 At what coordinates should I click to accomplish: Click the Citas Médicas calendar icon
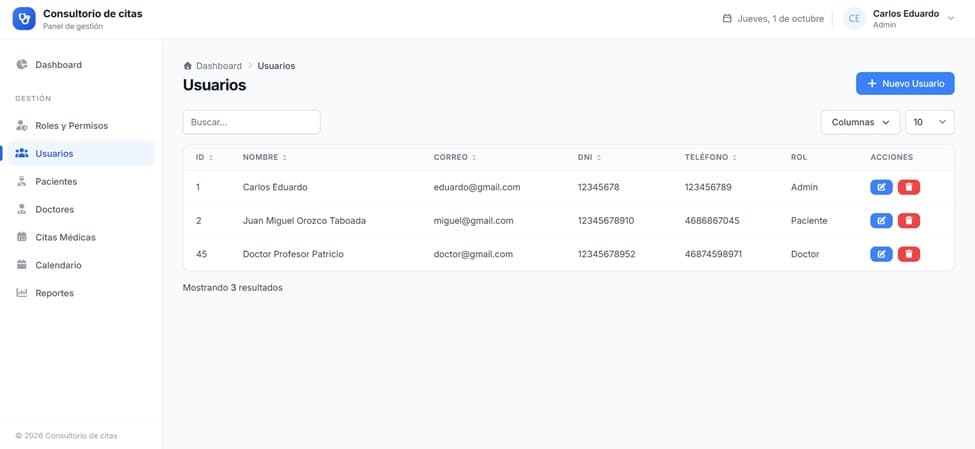[x=22, y=237]
